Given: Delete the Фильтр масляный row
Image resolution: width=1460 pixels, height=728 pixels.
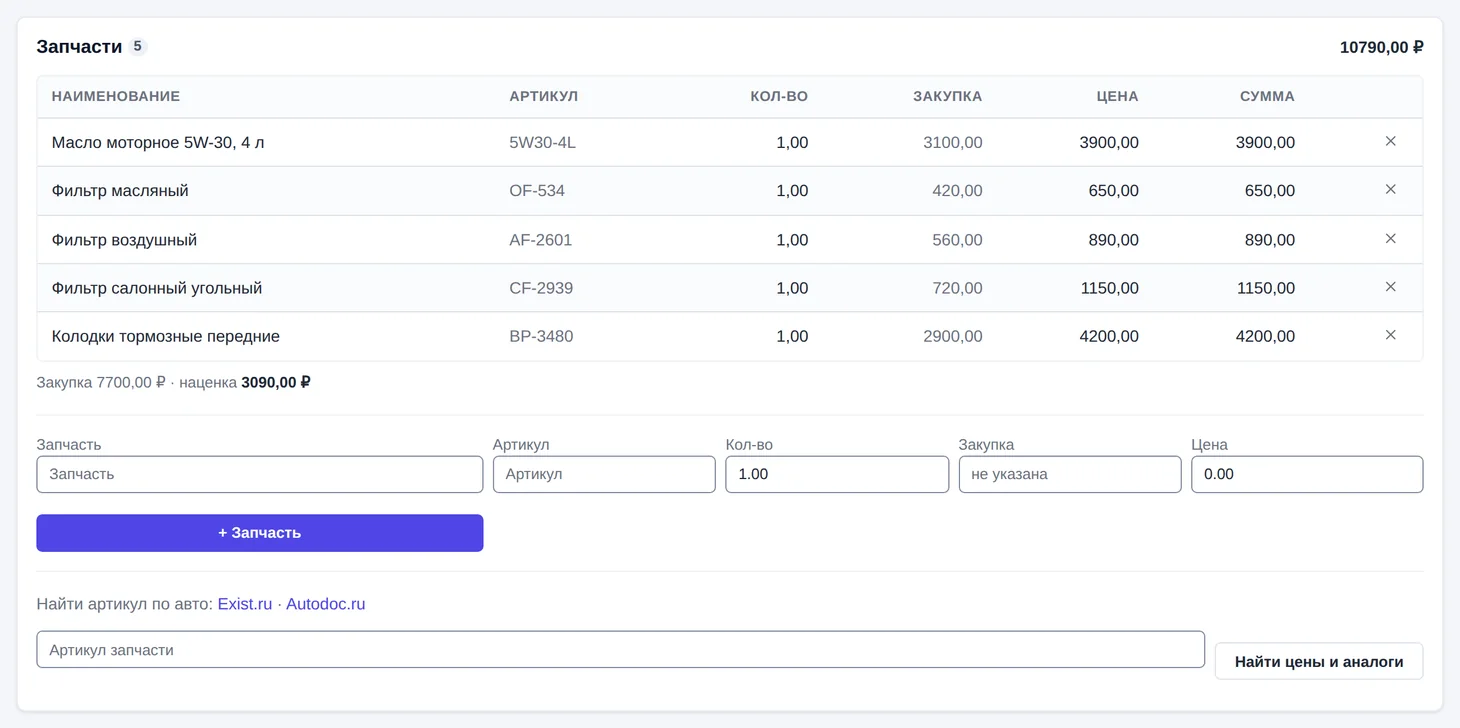Looking at the screenshot, I should 1390,190.
